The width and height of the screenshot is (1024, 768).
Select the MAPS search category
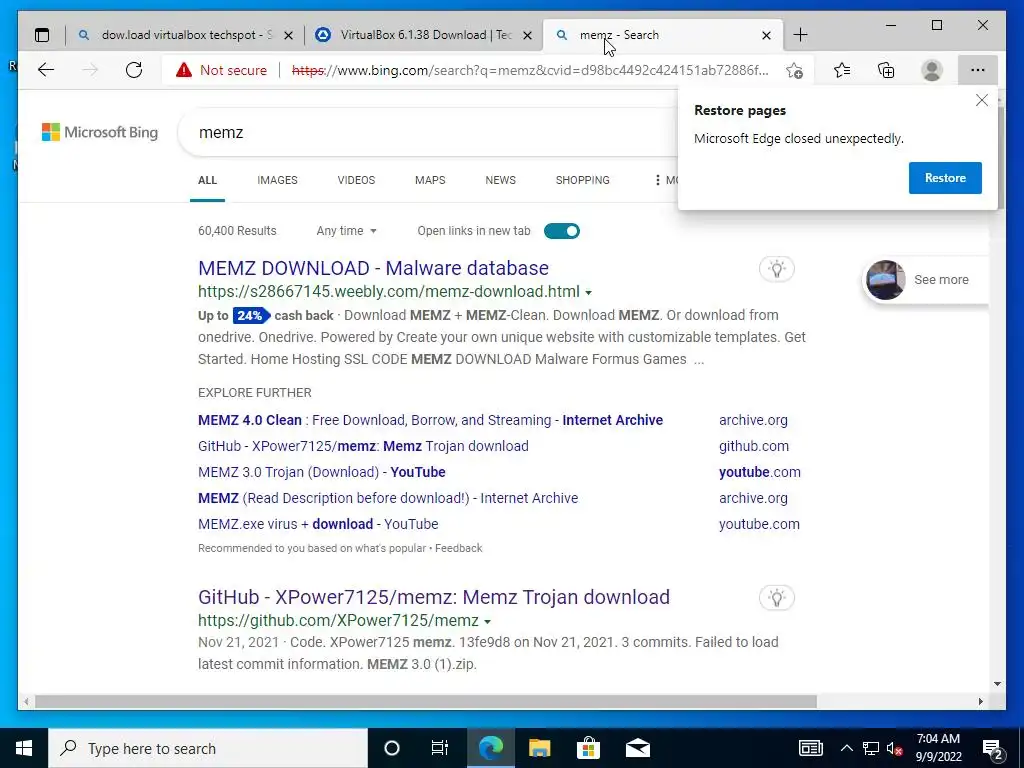tap(430, 180)
